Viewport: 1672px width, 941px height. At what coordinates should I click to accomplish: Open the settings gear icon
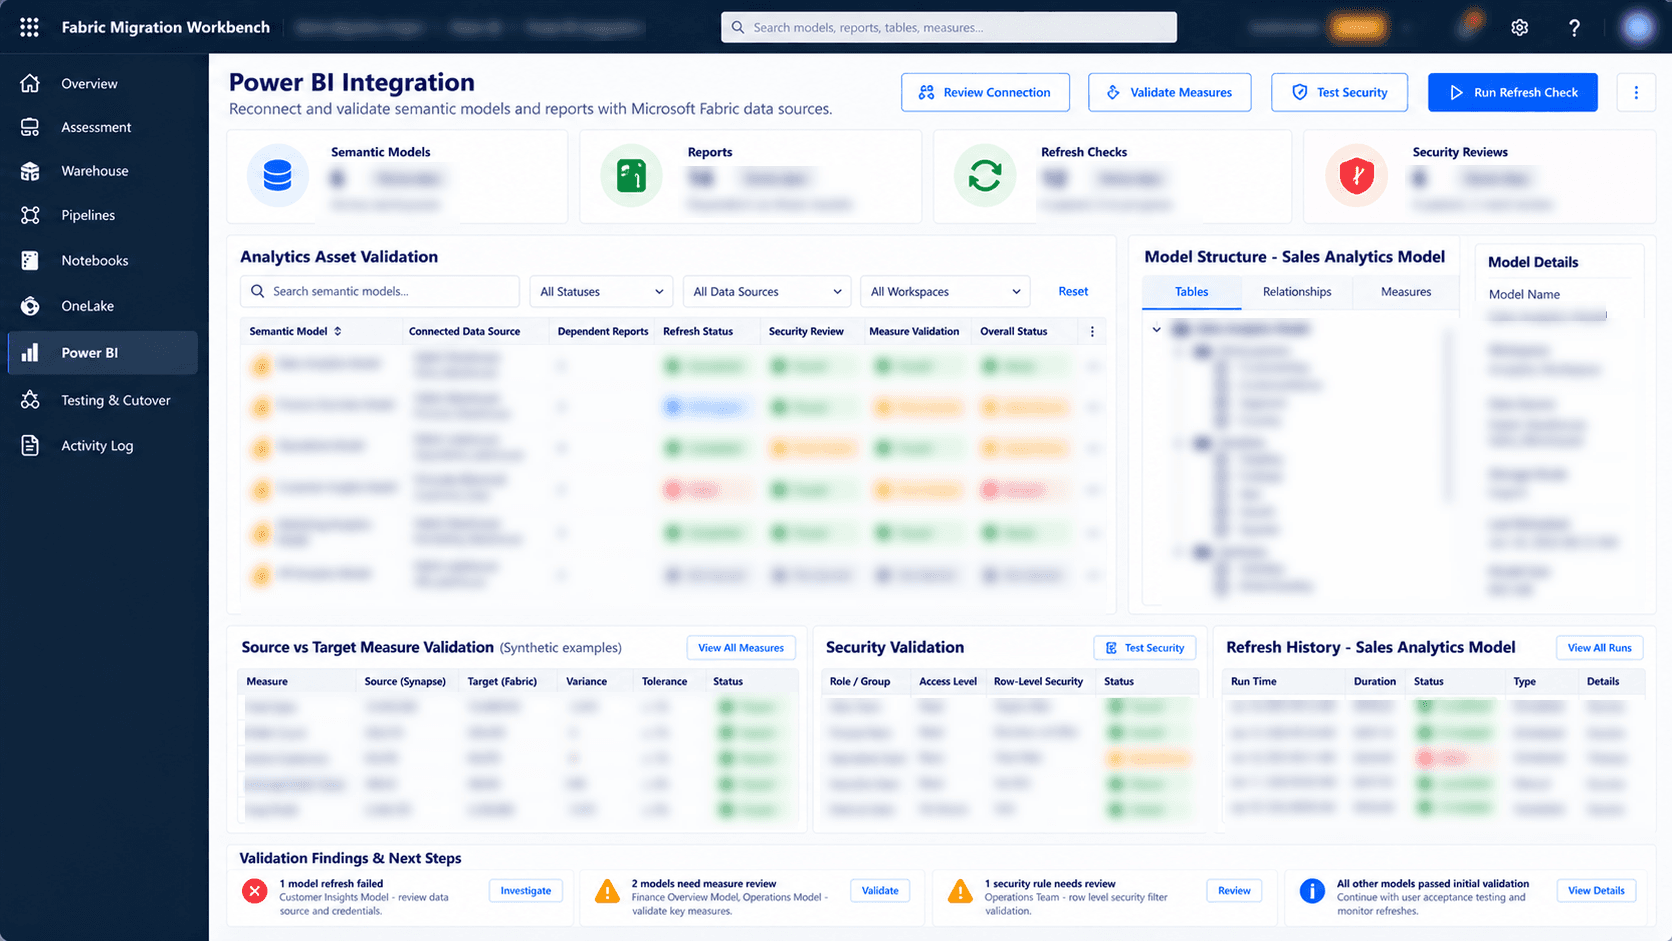coord(1519,28)
